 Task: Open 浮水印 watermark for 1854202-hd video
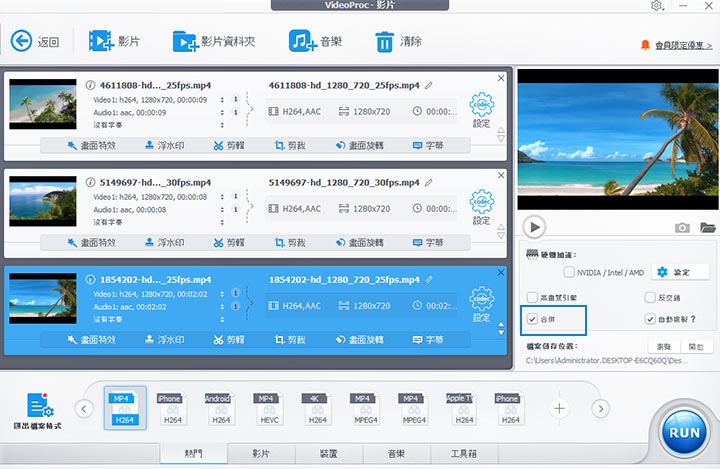click(x=165, y=339)
